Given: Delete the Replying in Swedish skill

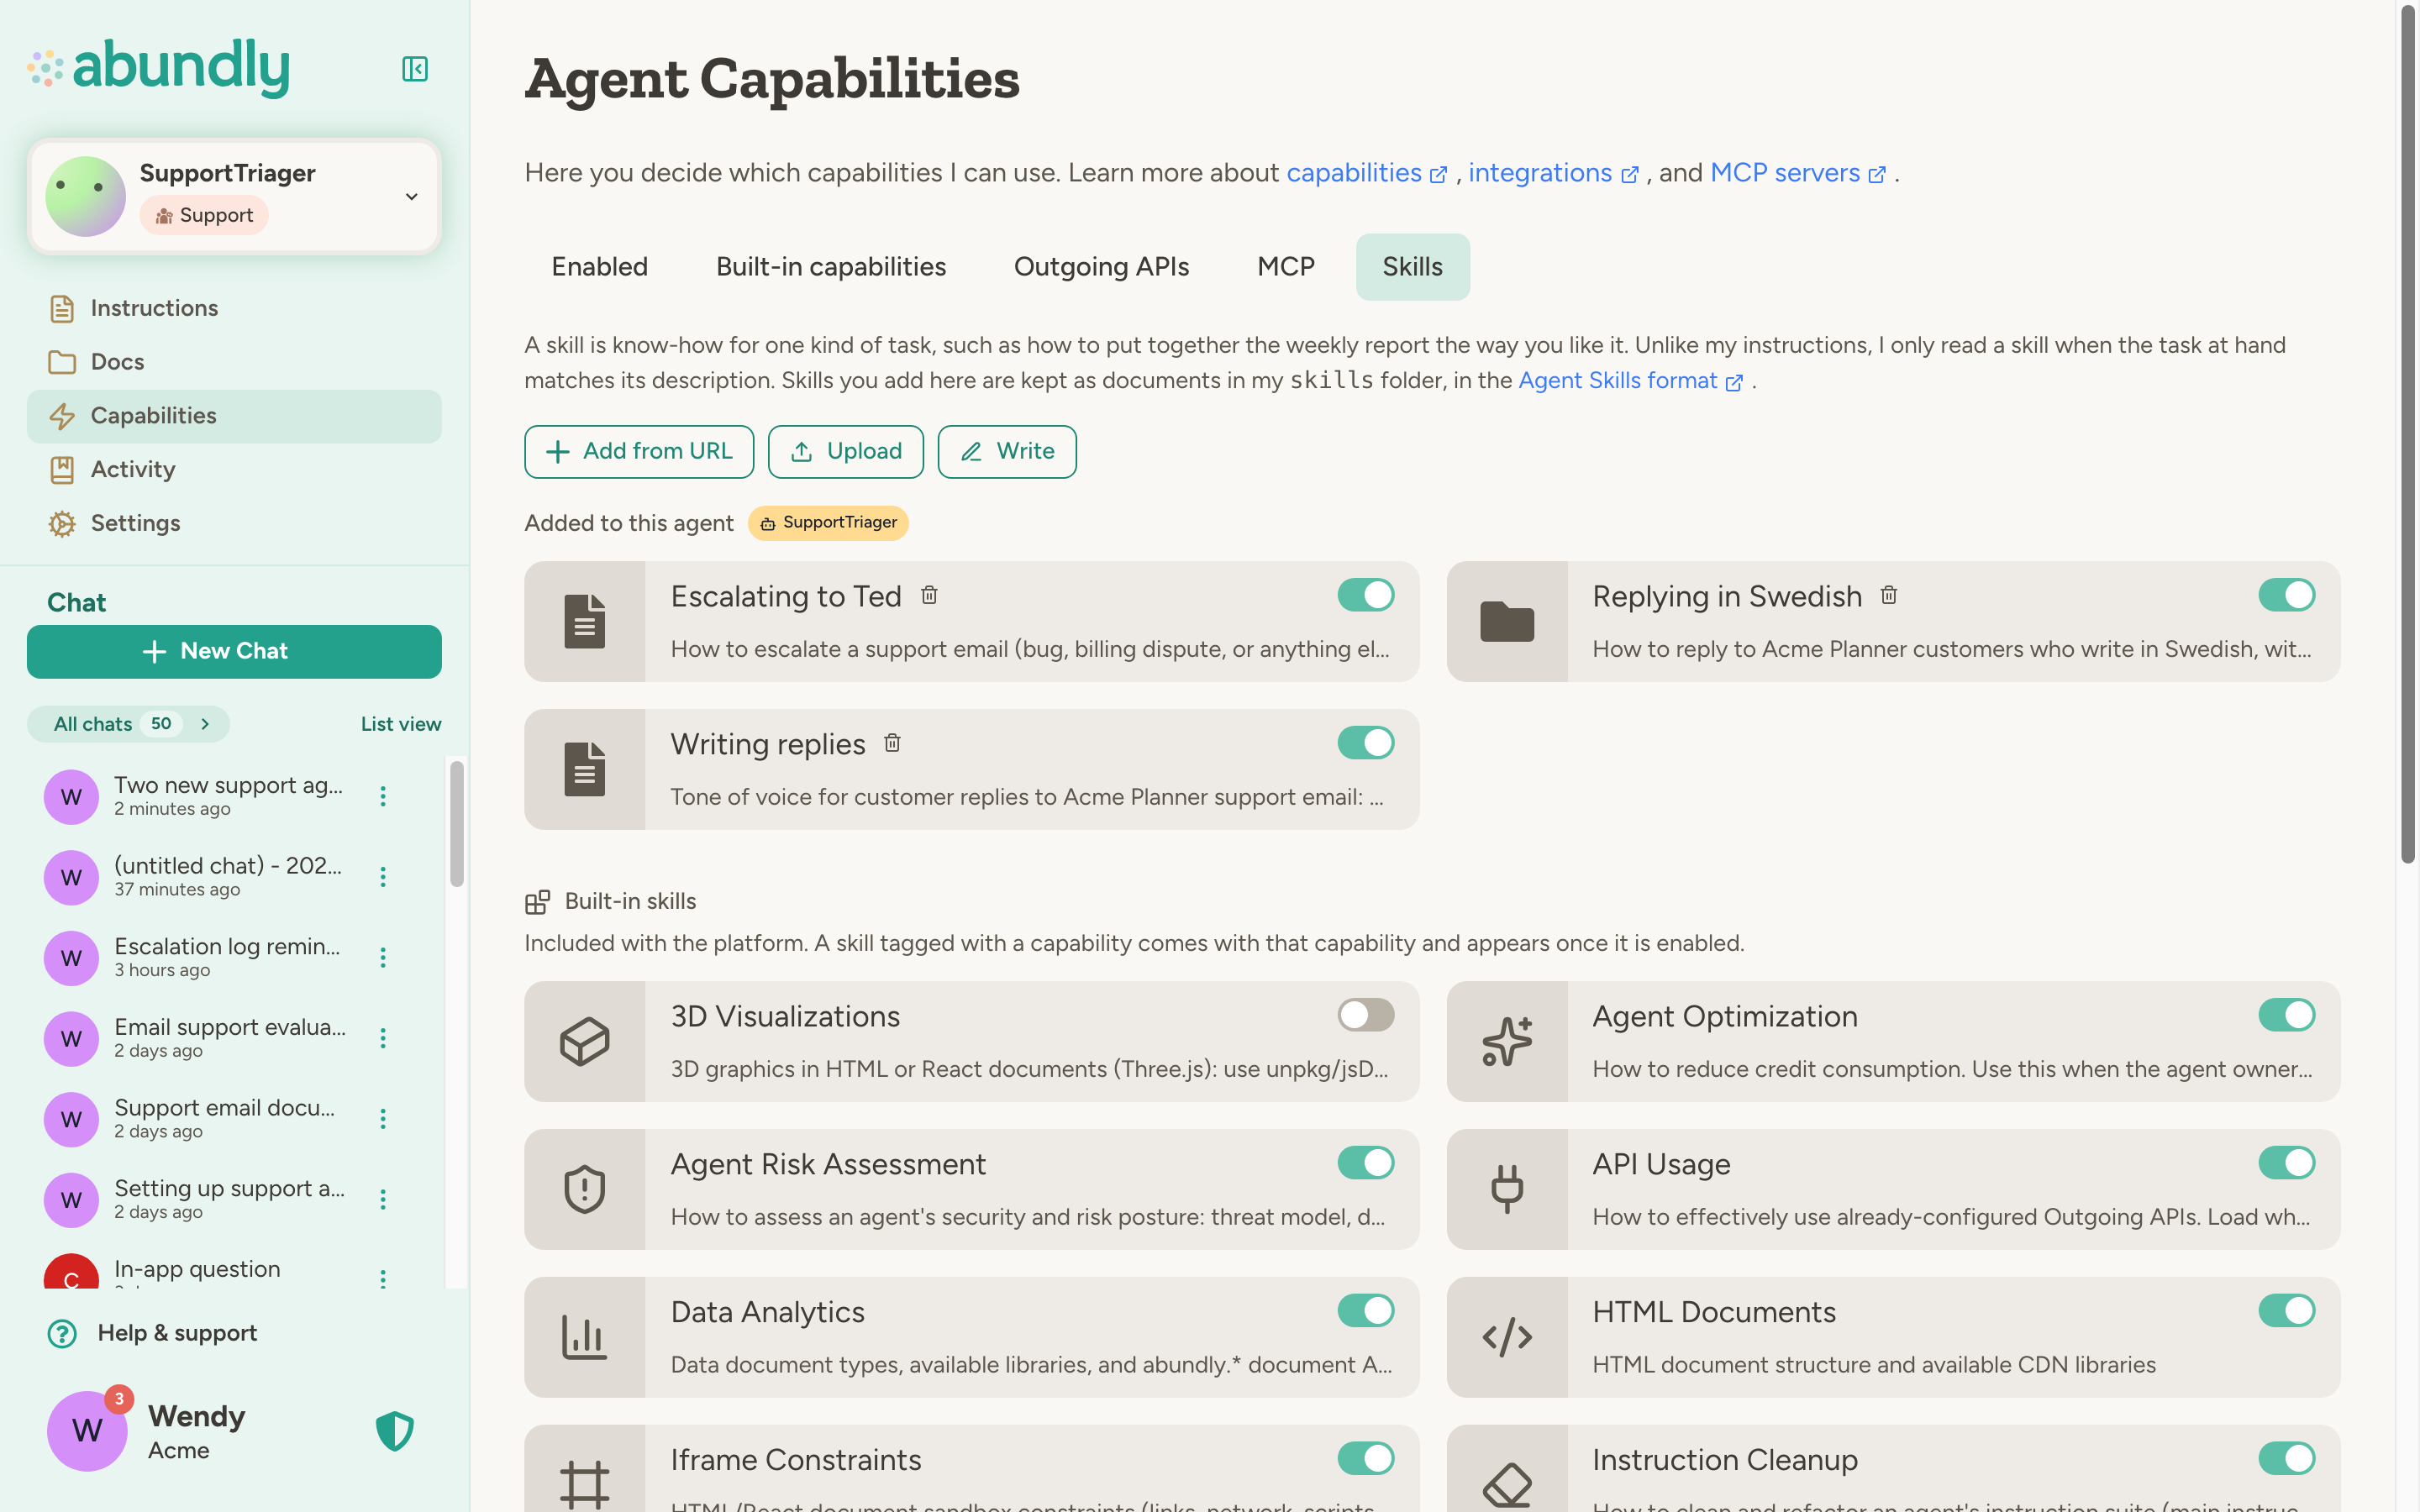Looking at the screenshot, I should point(1888,595).
